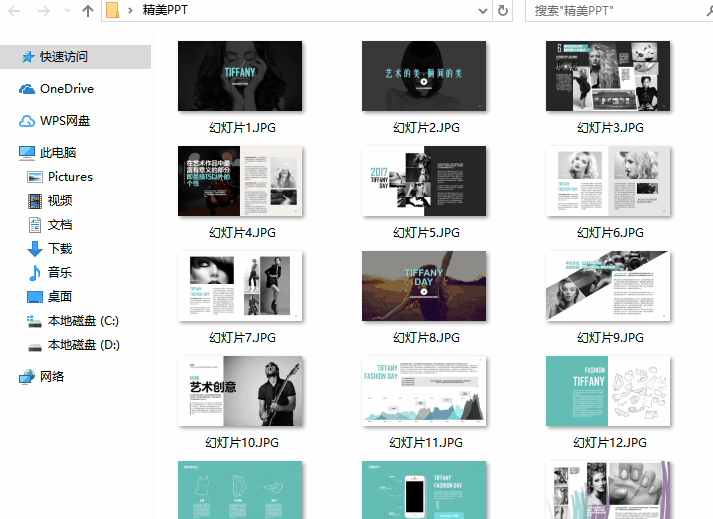Image resolution: width=713 pixels, height=519 pixels.
Task: Click file name 幻灯片11.JPG
Action: [426, 443]
